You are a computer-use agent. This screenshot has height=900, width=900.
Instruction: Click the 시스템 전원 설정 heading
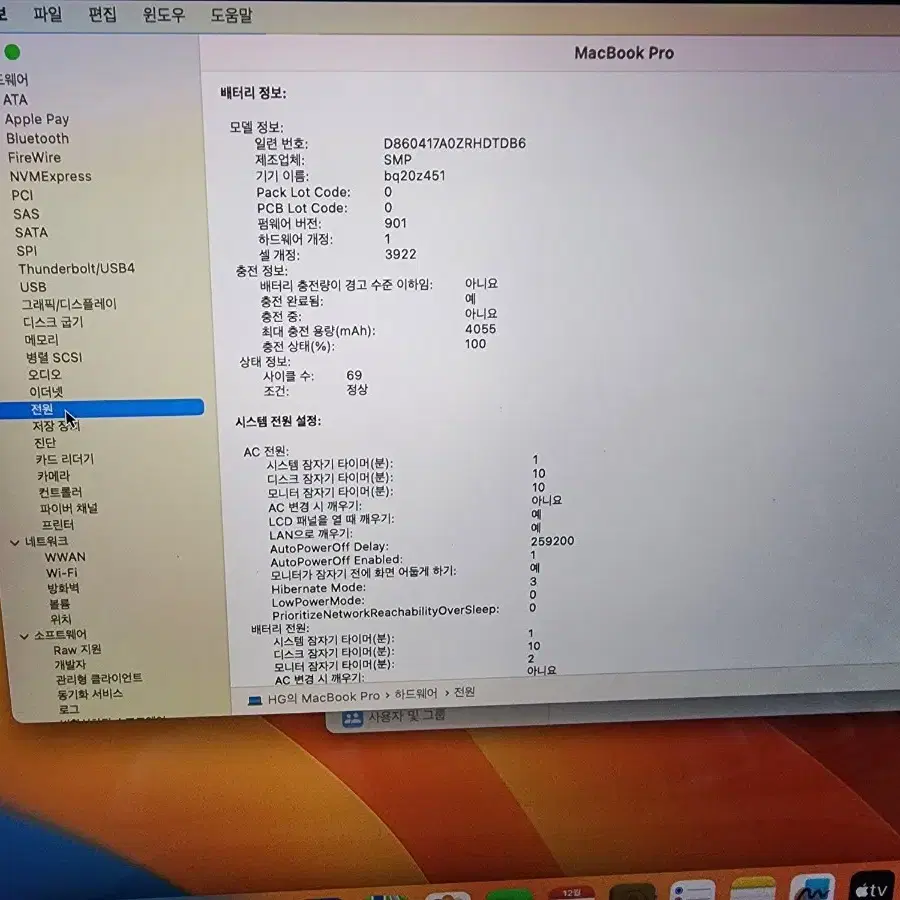point(278,421)
